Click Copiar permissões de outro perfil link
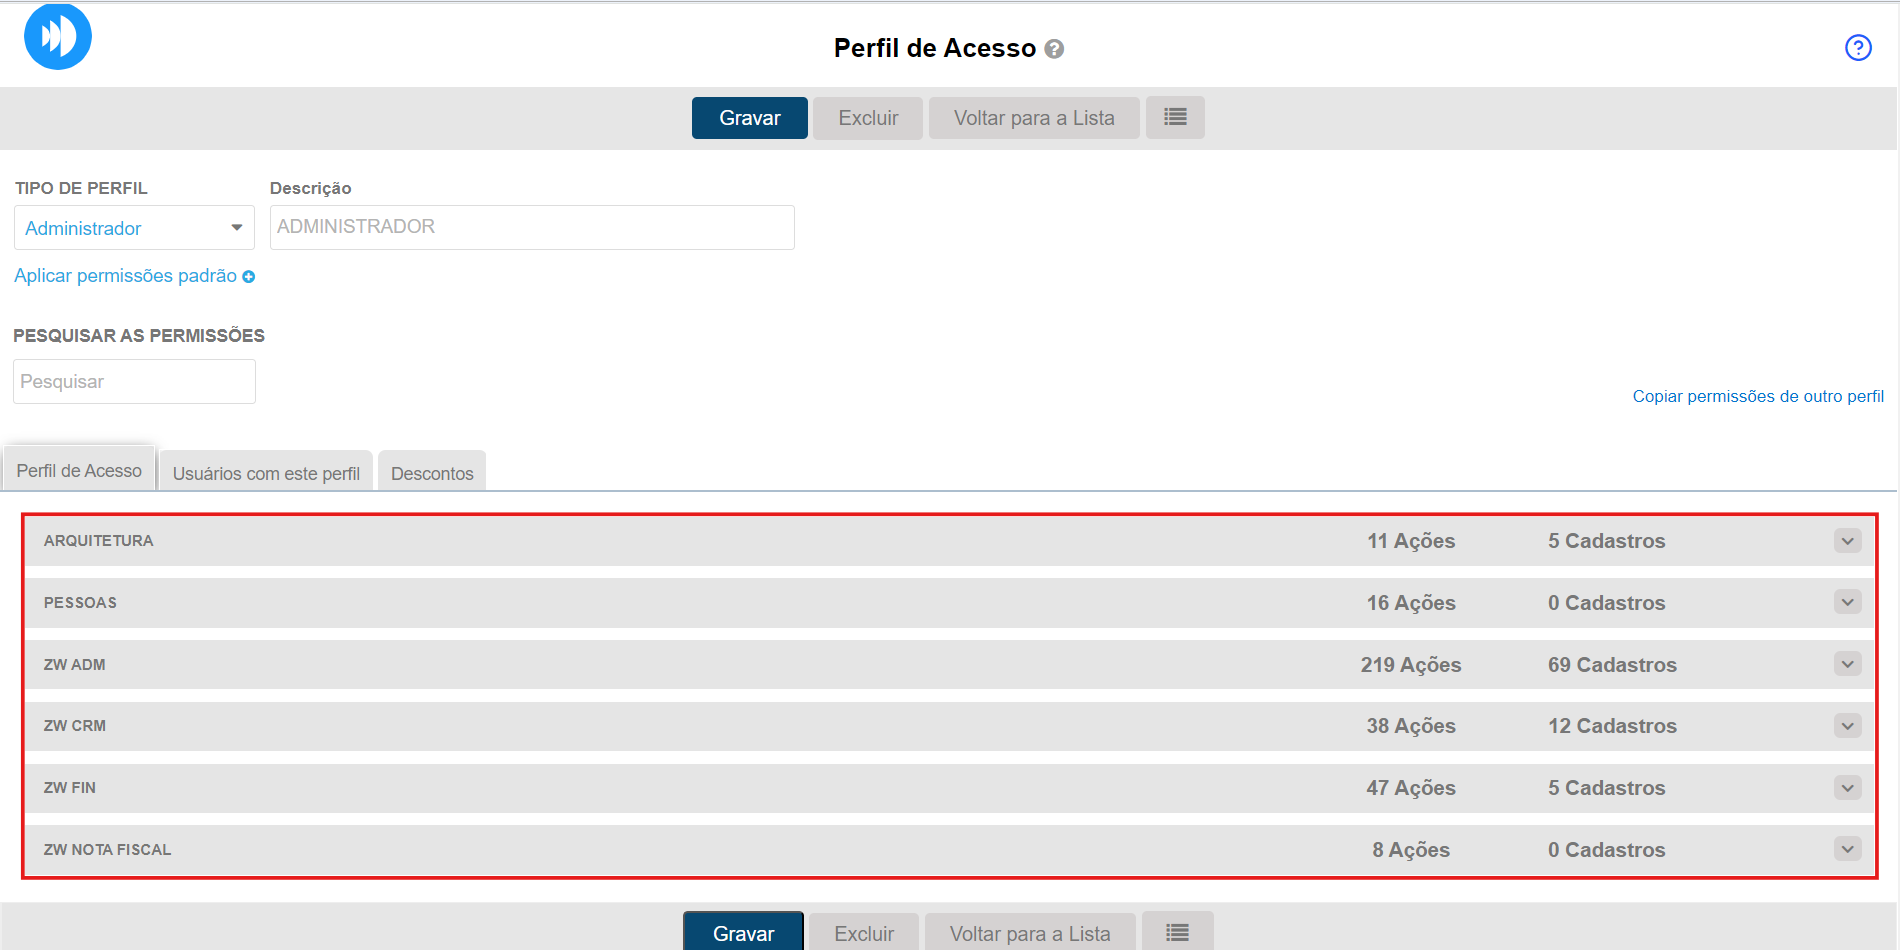 coord(1757,396)
